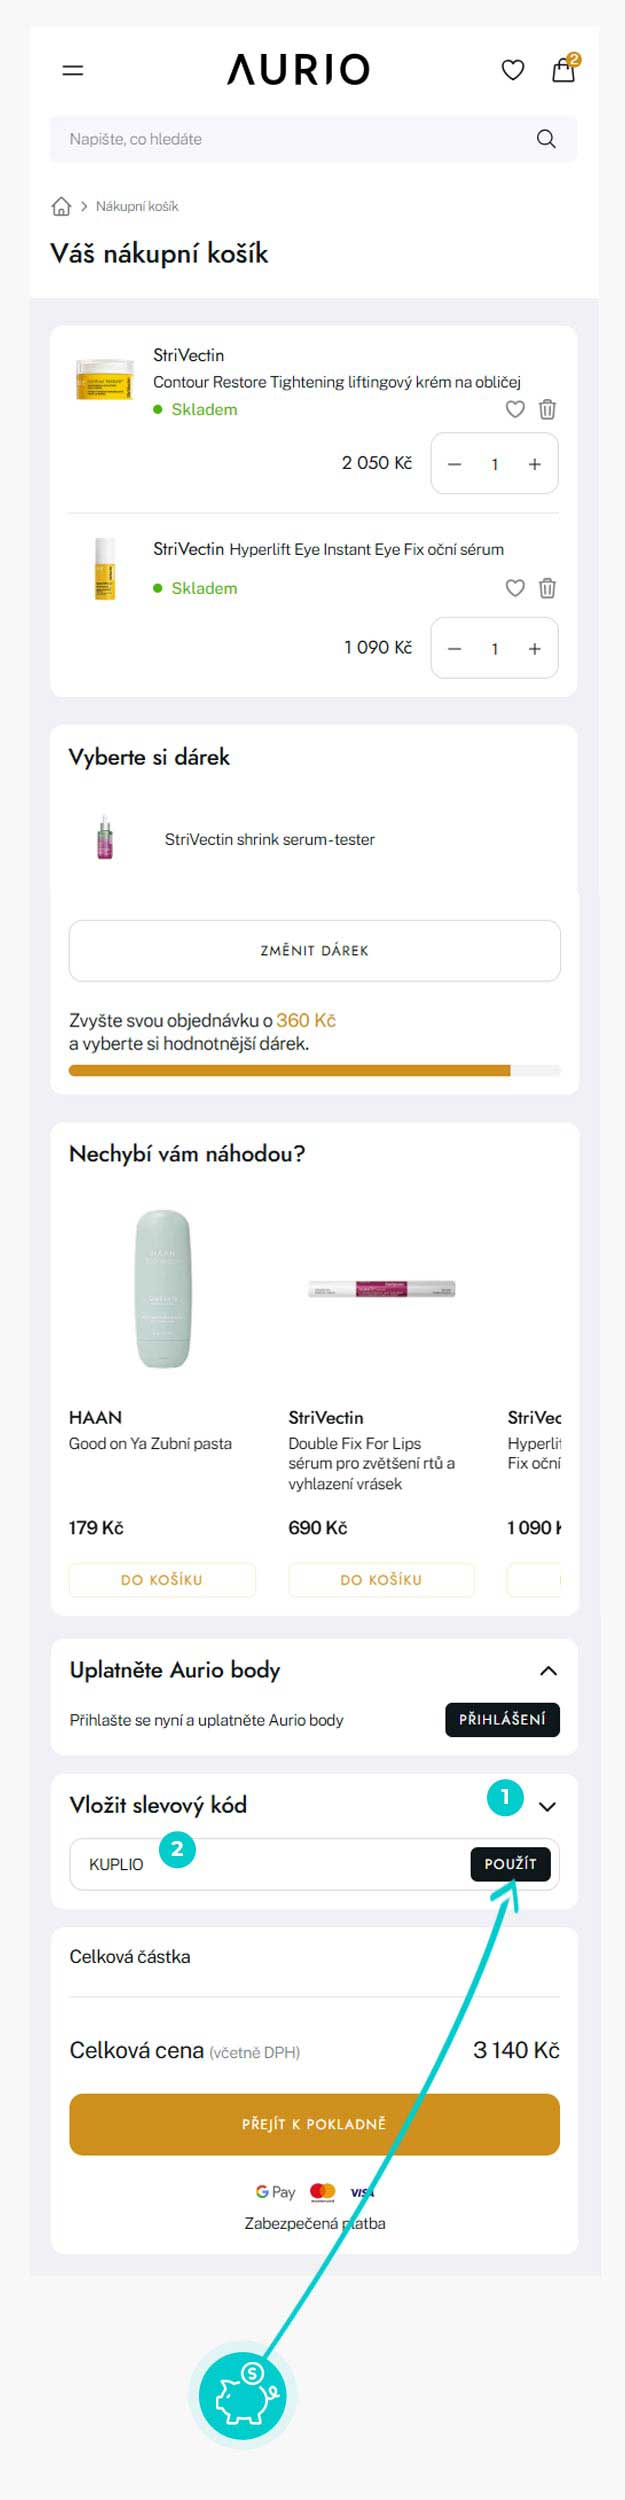Screen dimensions: 625x2500
Task: Click the gift progress bar
Action: click(x=314, y=1070)
